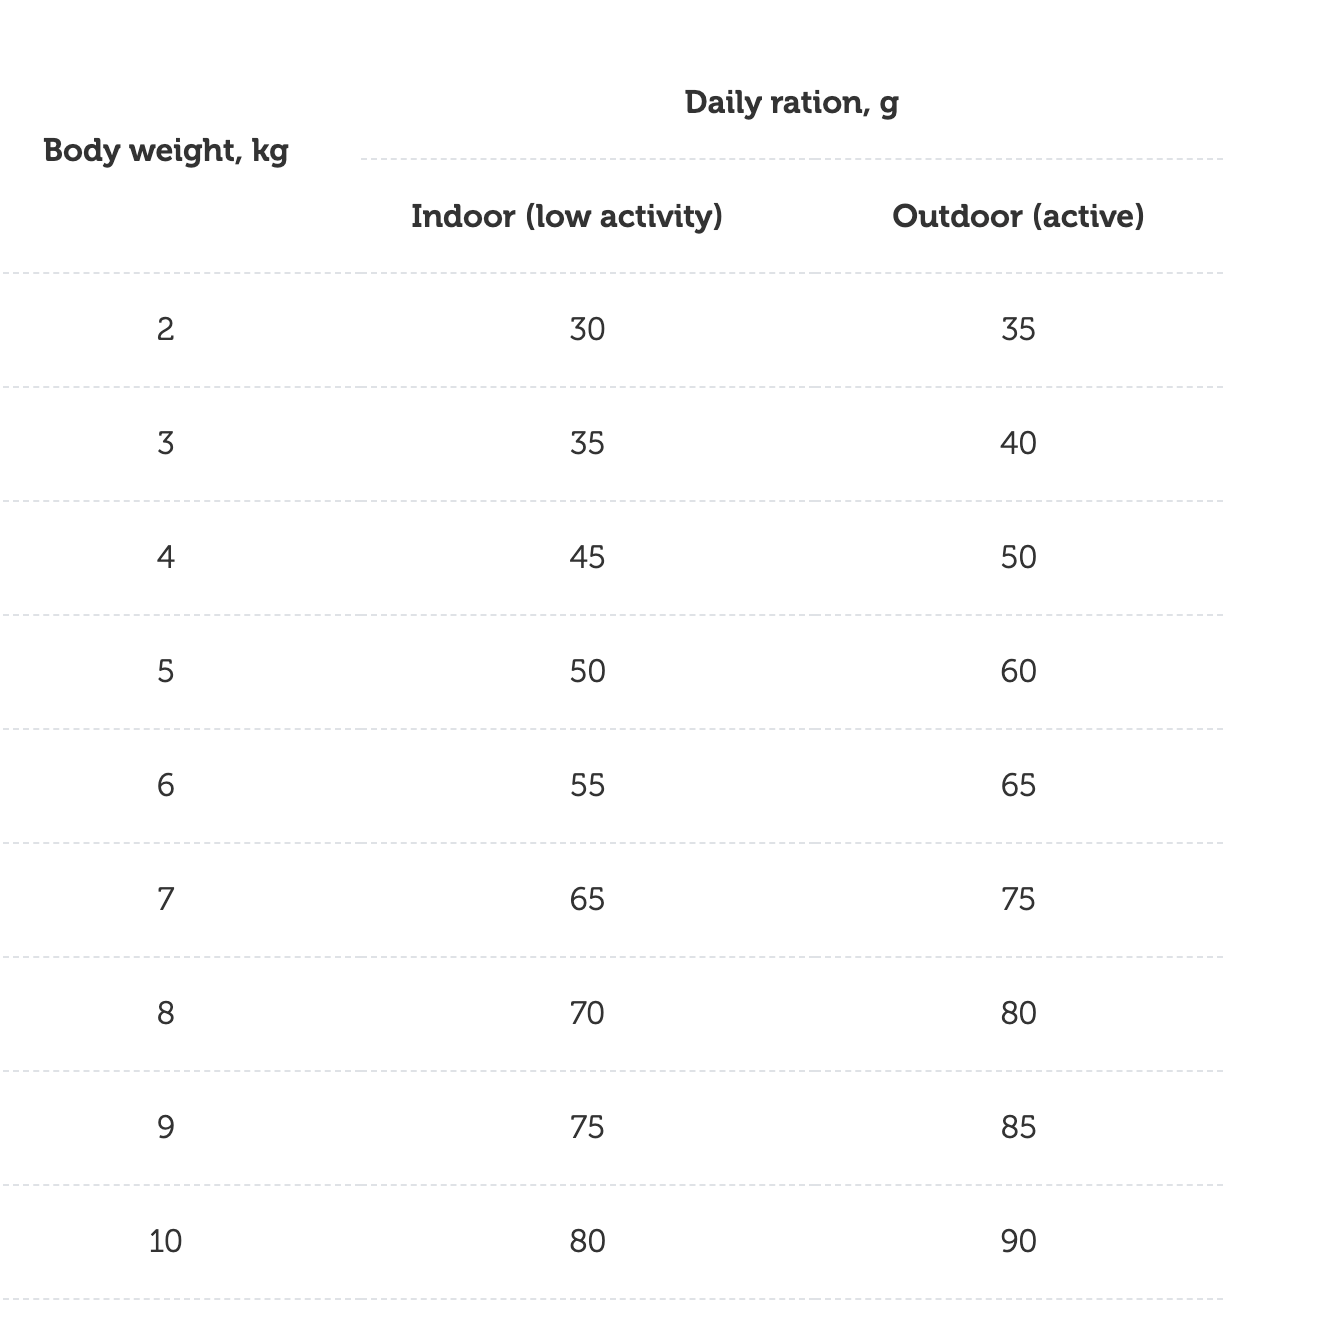
Task: Select the indoor ration value 45
Action: tap(587, 557)
